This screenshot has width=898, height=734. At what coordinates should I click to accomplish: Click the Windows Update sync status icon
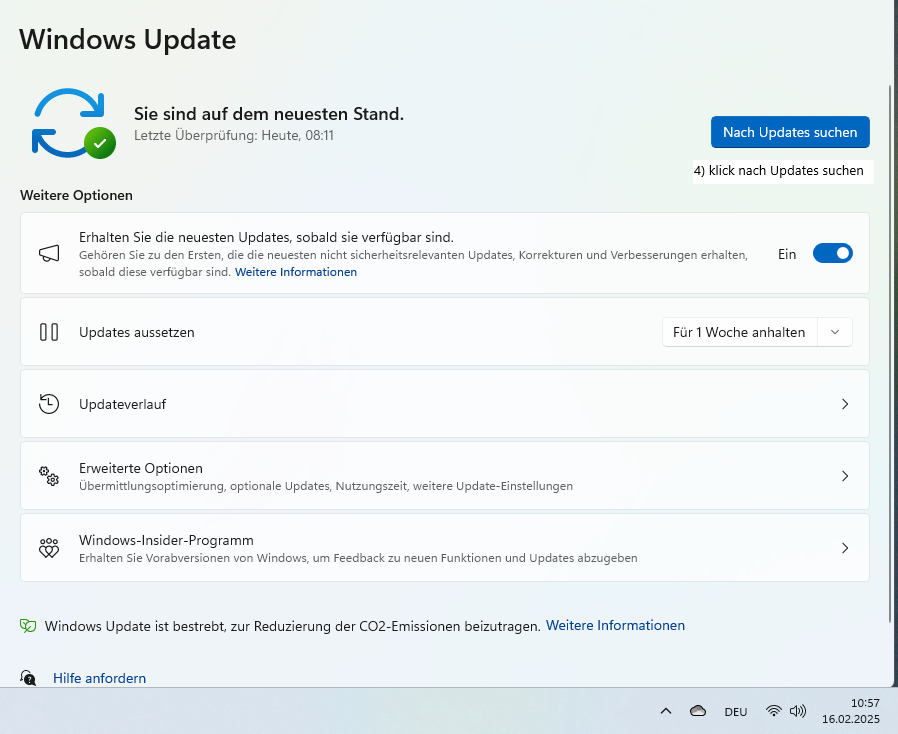(x=73, y=123)
